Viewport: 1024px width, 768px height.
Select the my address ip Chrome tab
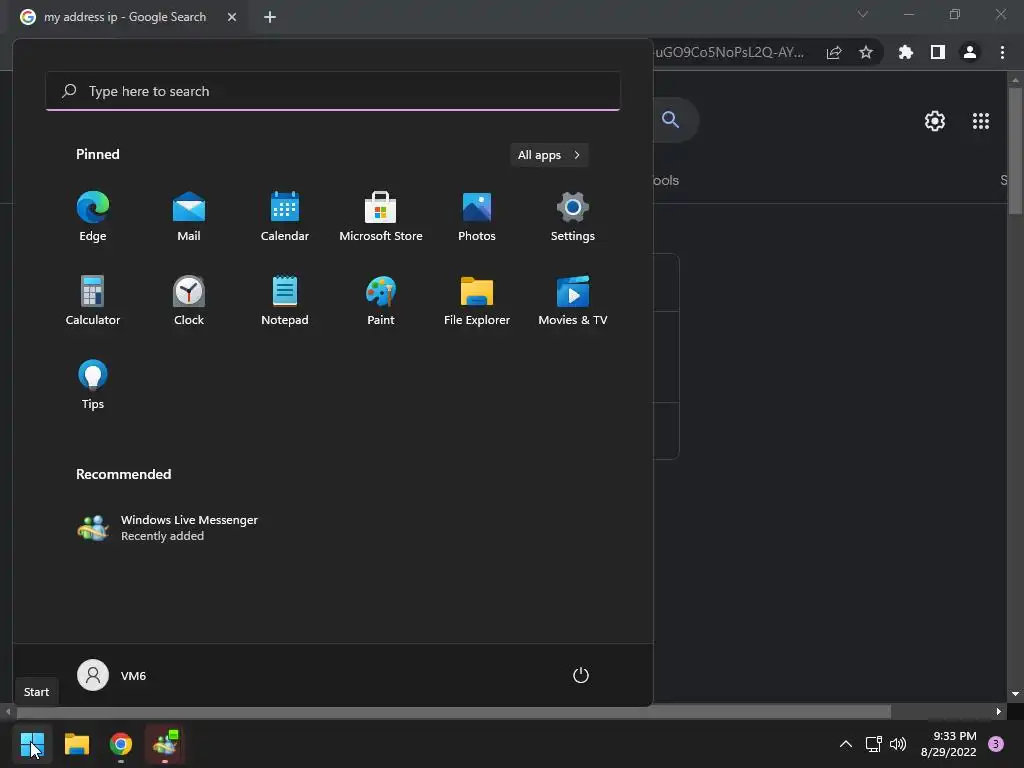coord(125,17)
